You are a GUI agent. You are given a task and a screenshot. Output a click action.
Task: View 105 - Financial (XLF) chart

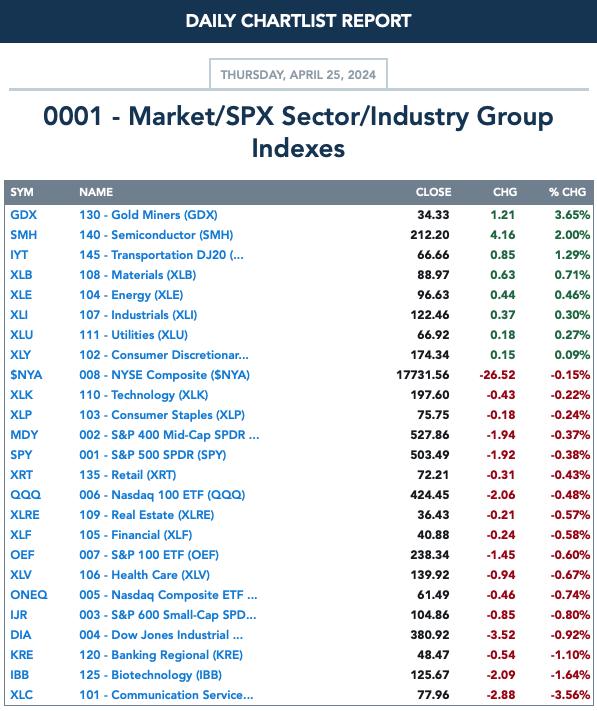(136, 535)
